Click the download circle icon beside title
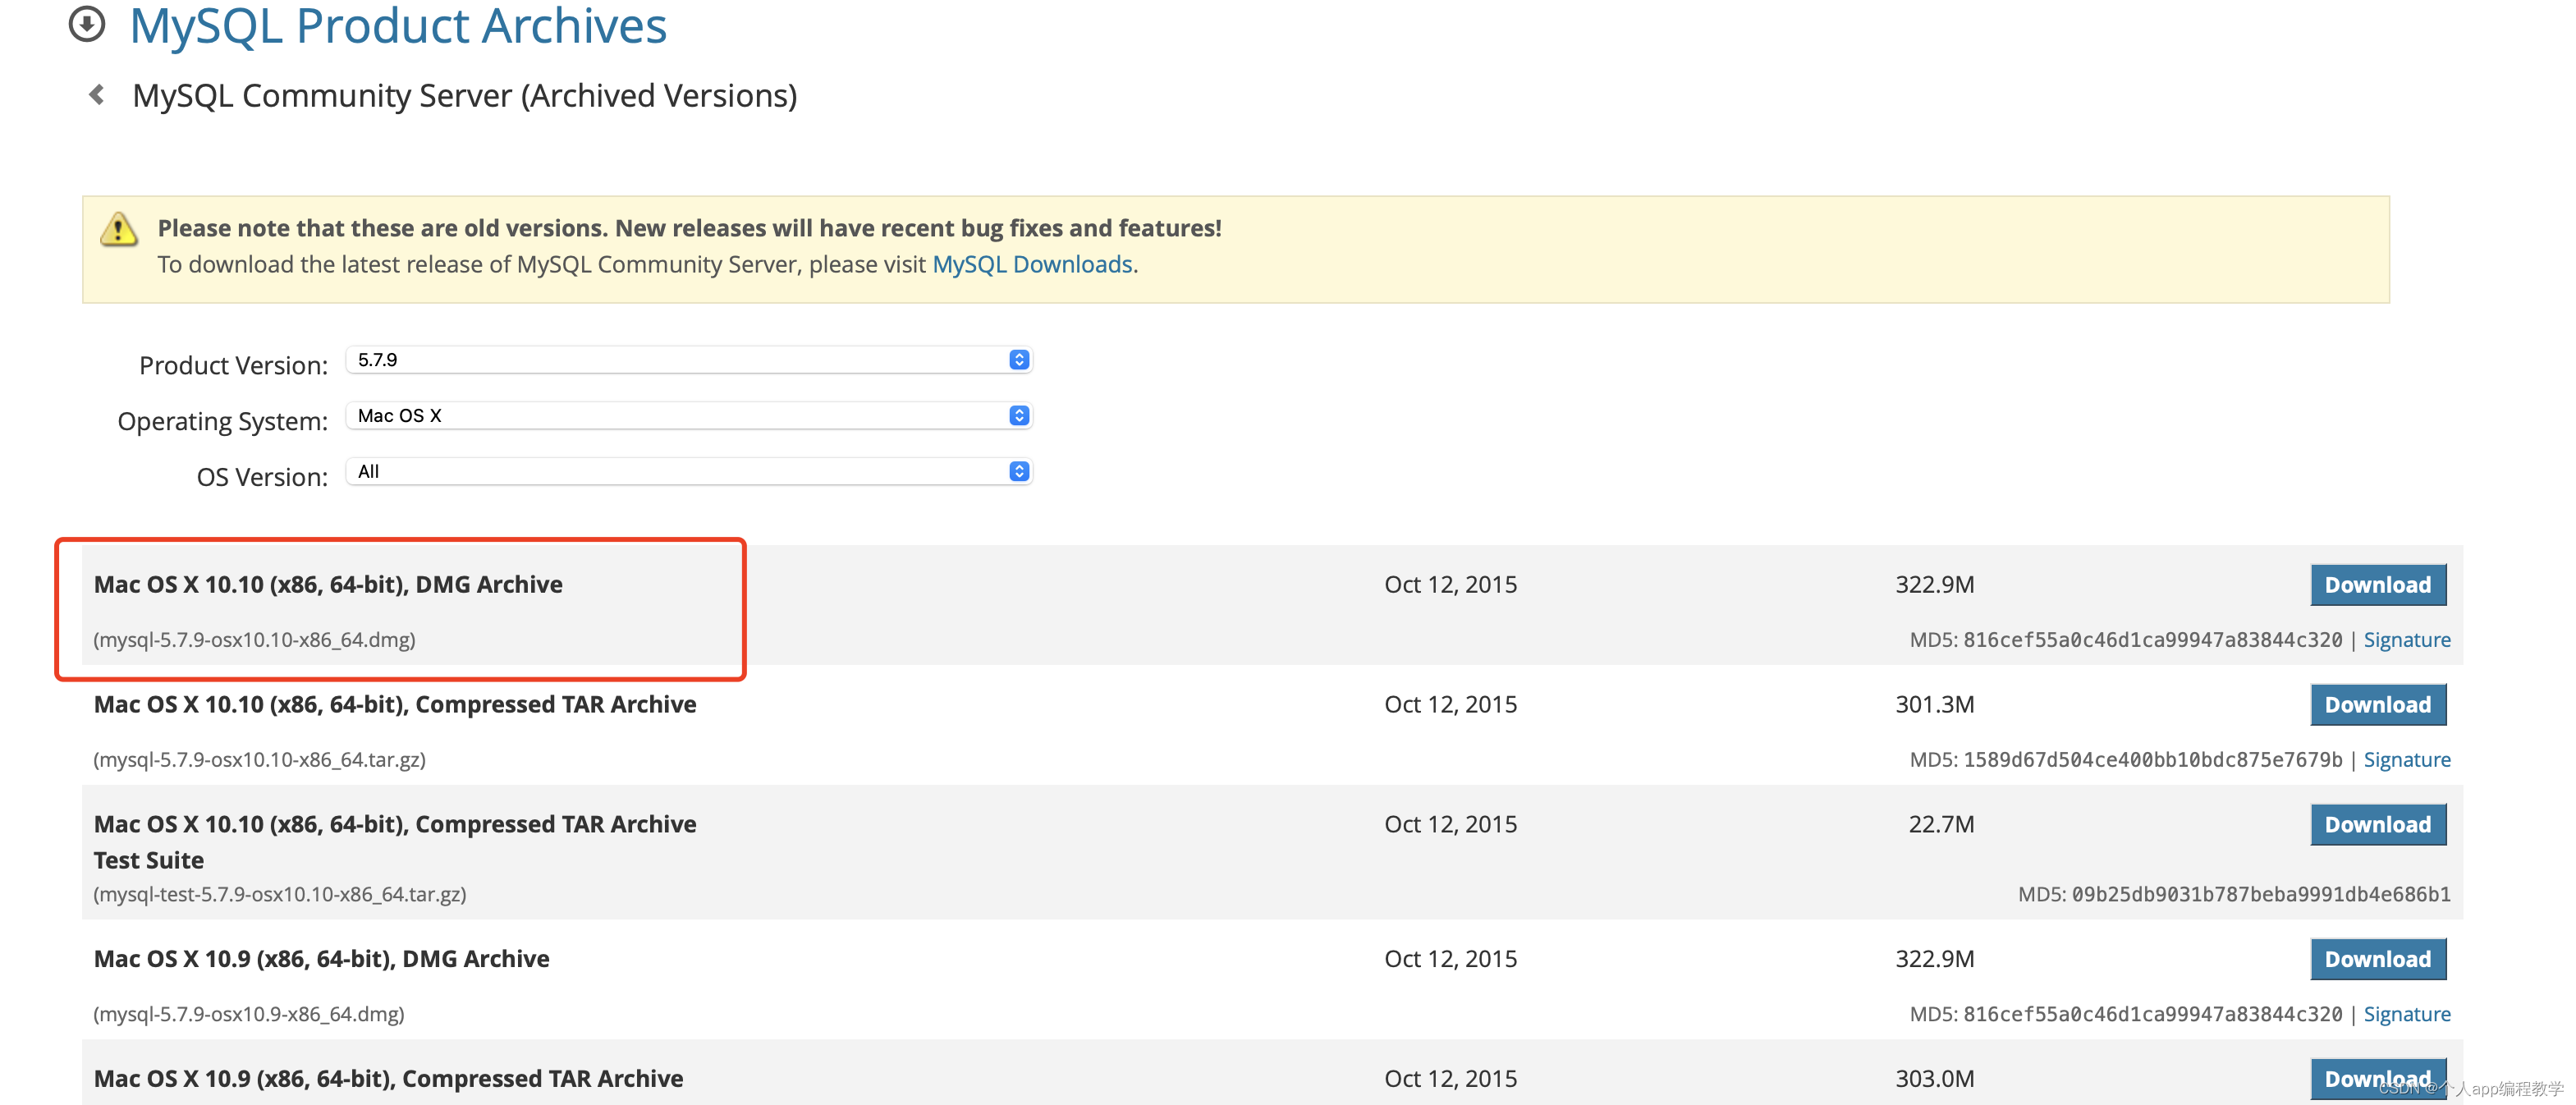The image size is (2576, 1105). tap(87, 24)
